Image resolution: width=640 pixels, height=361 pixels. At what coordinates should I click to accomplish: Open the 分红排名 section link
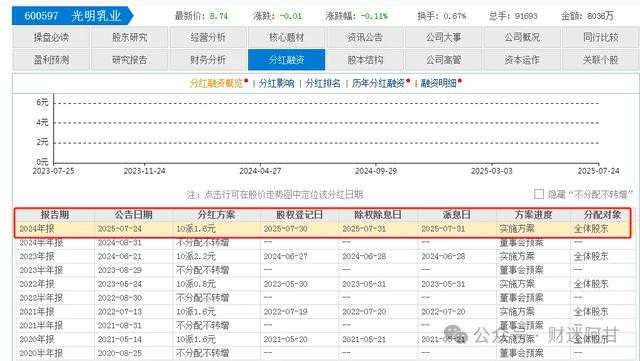[x=323, y=83]
